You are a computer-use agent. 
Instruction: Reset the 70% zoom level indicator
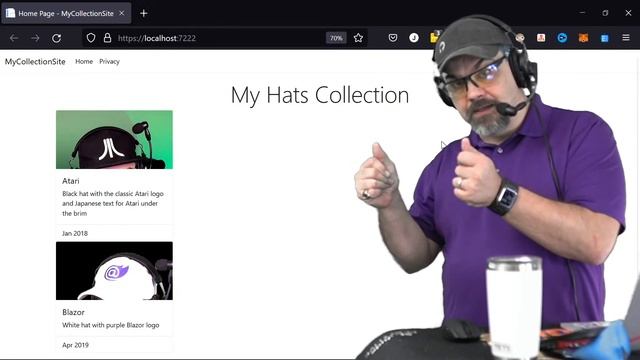click(x=336, y=38)
